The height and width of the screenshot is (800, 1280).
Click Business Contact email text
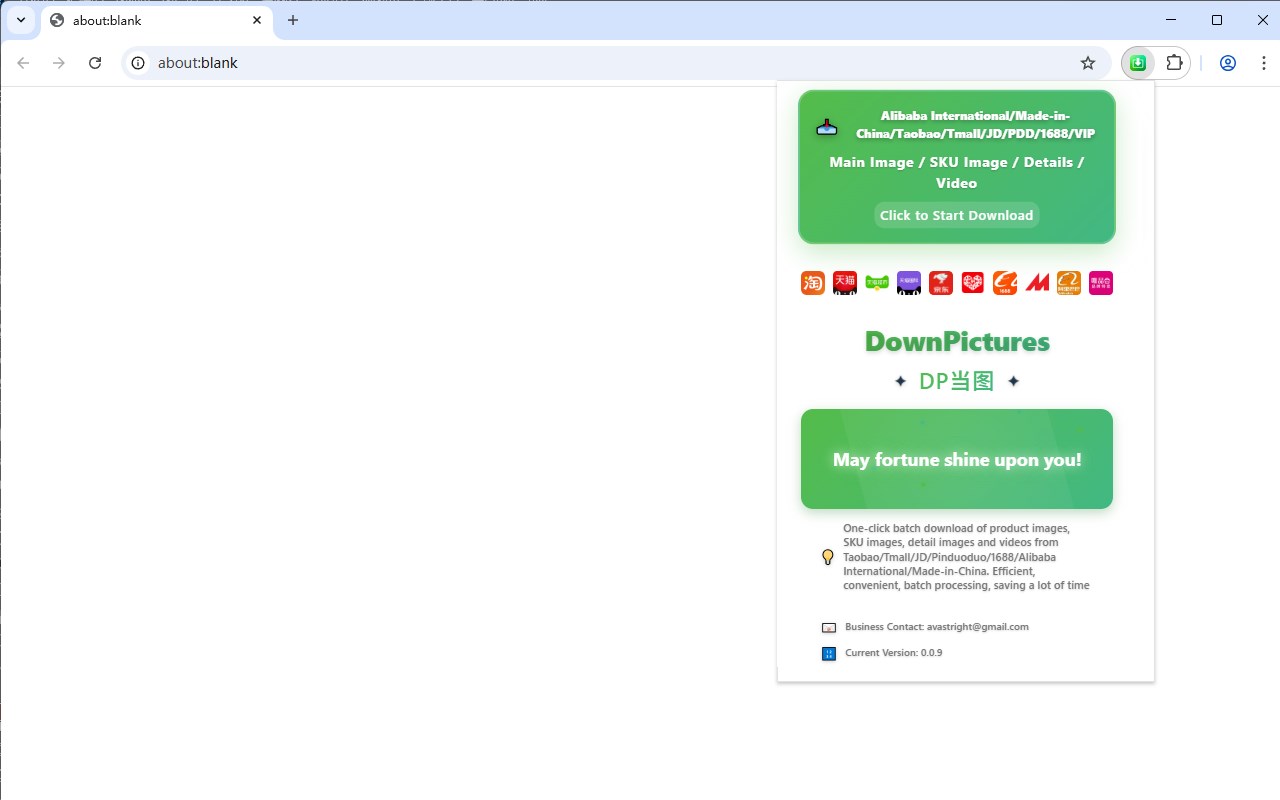pyautogui.click(x=937, y=627)
